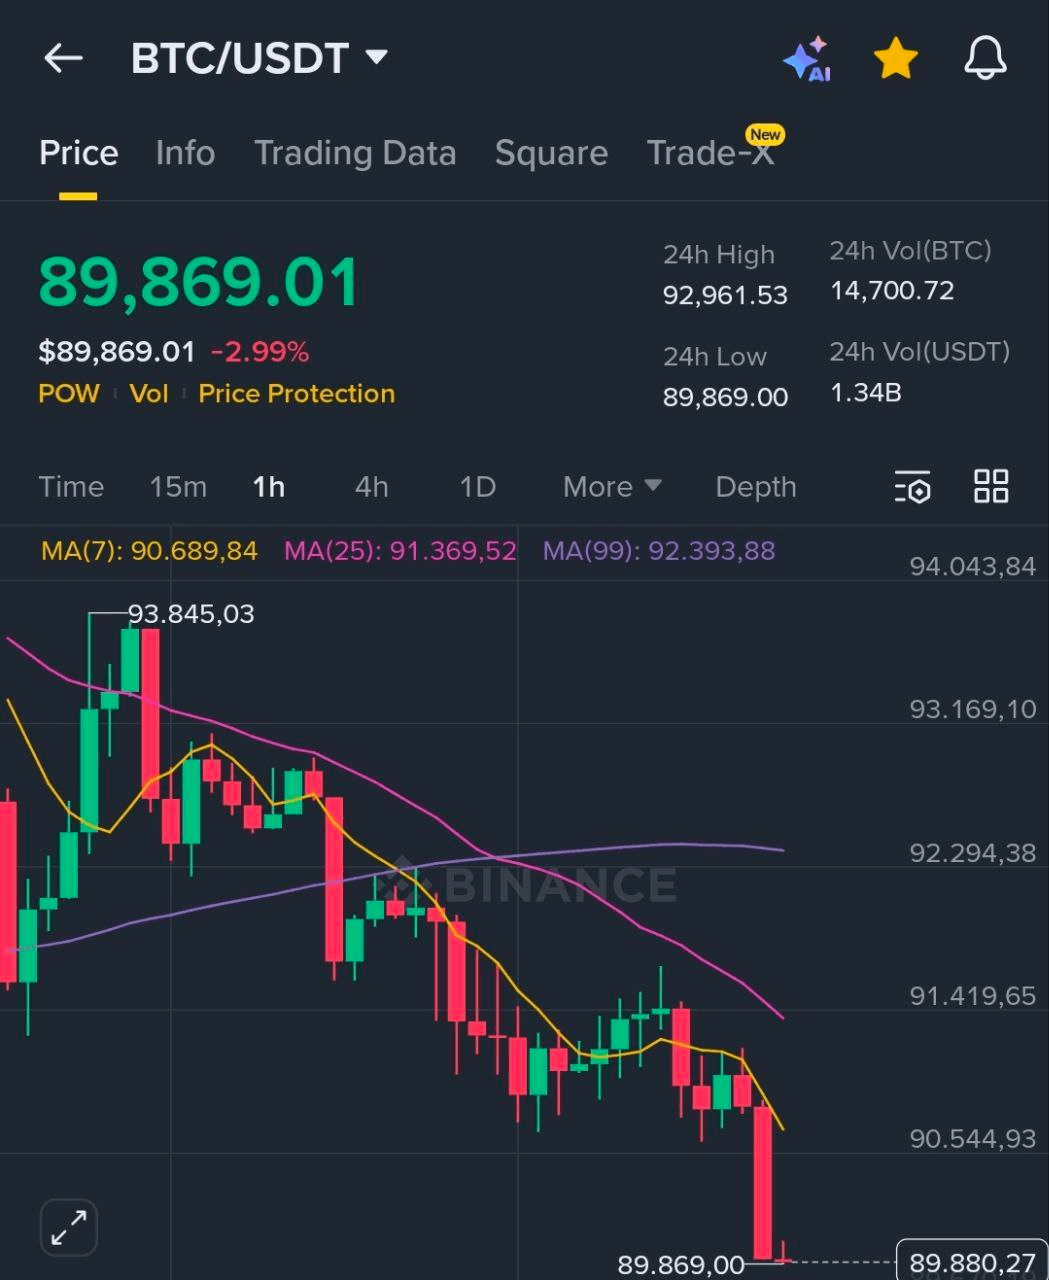Show the Depth chart view

(x=756, y=487)
